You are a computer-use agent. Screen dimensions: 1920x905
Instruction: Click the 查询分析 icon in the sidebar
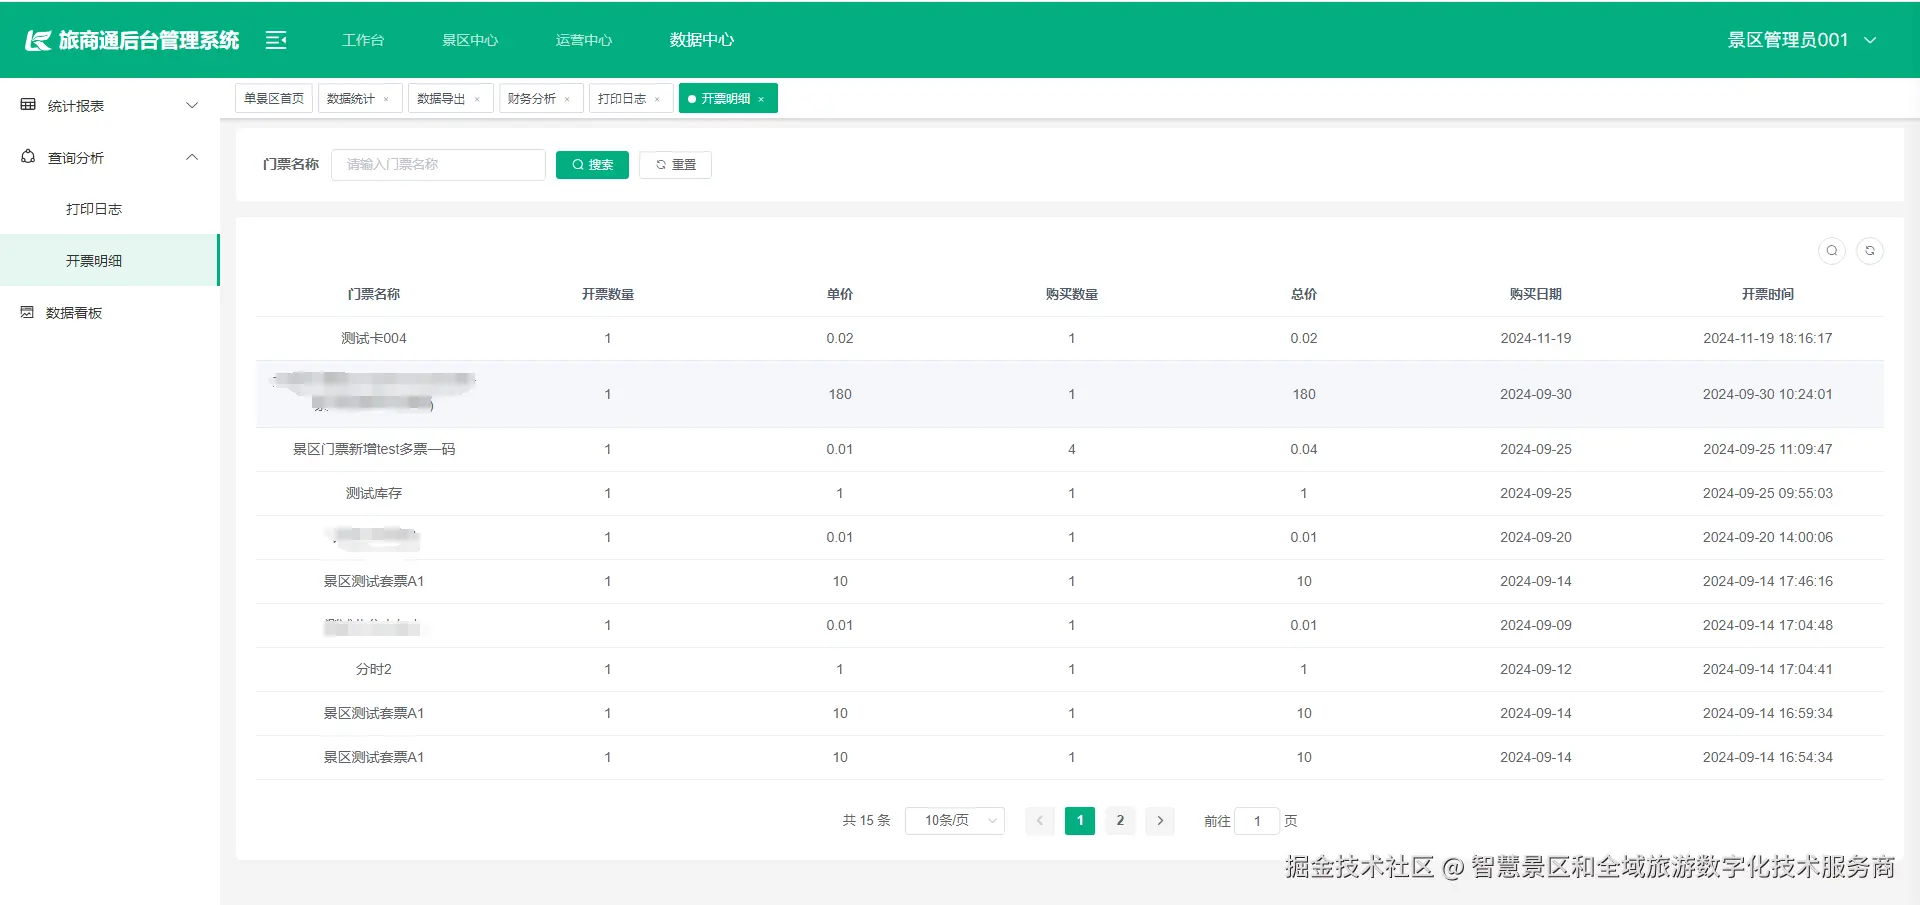(x=27, y=157)
